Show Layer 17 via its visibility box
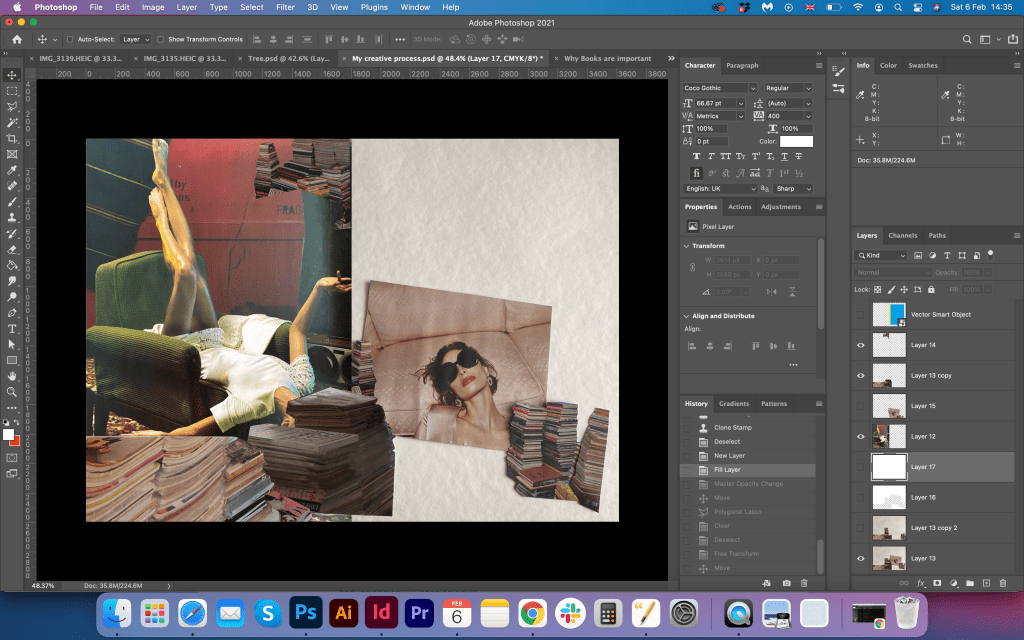The image size is (1024, 640). [861, 467]
